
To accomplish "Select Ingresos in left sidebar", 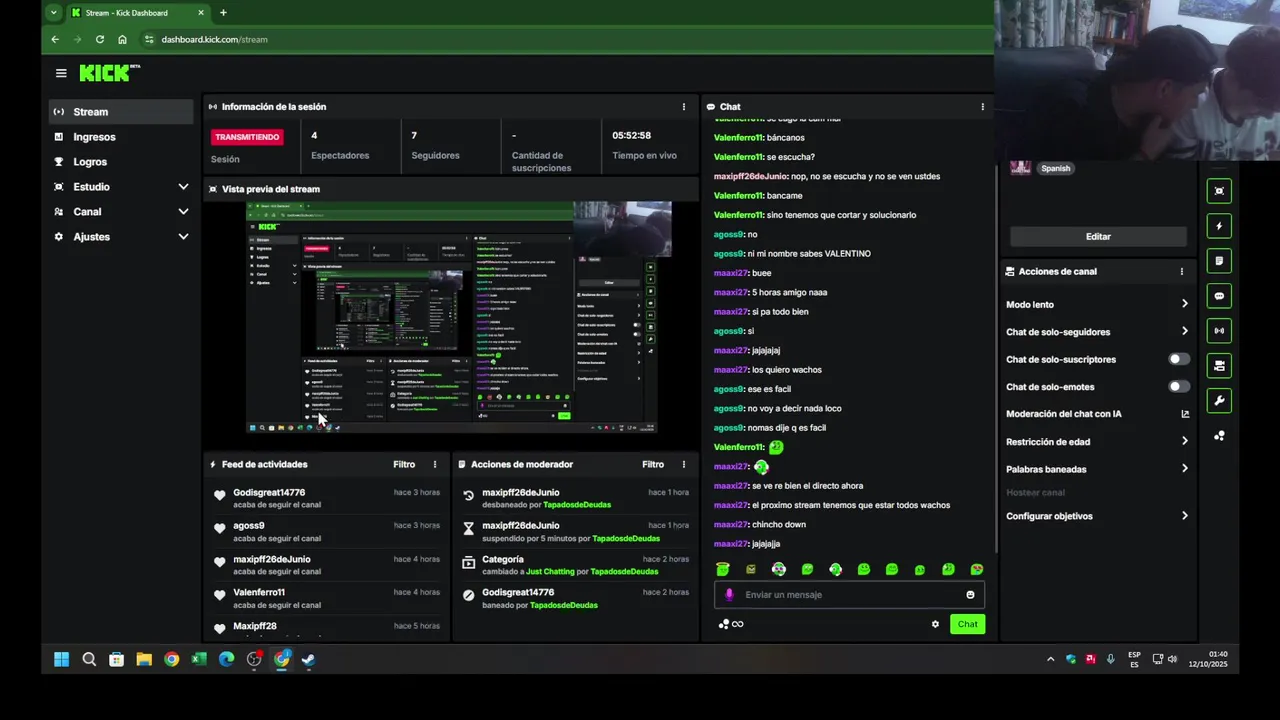I will point(121,137).
